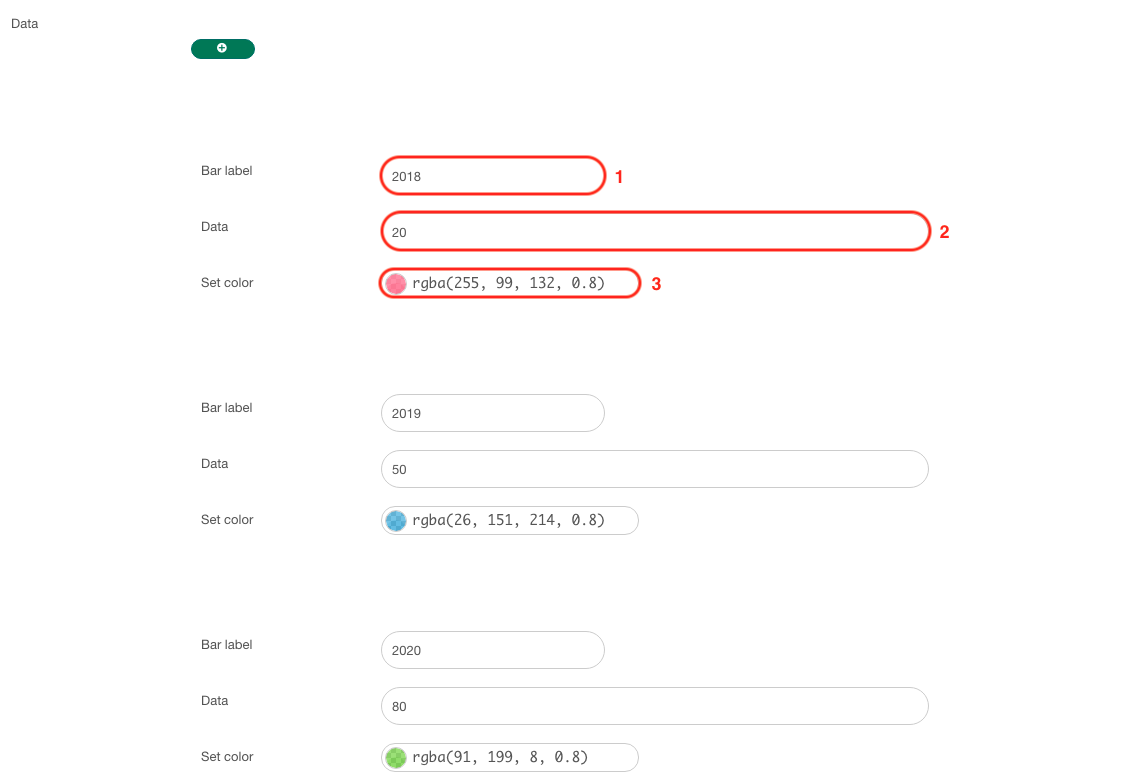The image size is (1125, 778).
Task: Select the Bar label field containing 2020
Action: pos(492,649)
